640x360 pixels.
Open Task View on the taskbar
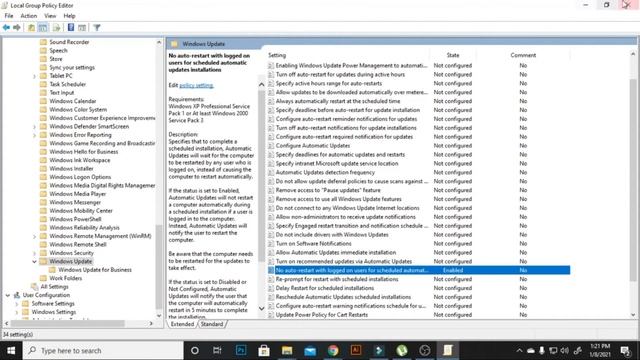click(x=217, y=350)
